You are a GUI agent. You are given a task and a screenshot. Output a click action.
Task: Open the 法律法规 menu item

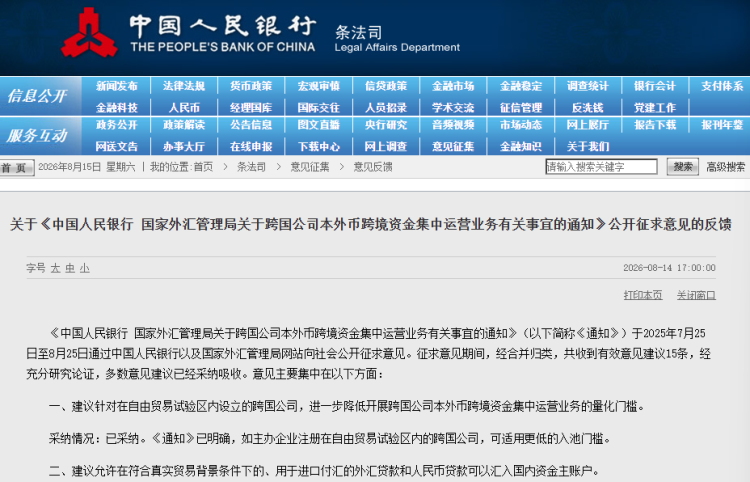(x=184, y=86)
